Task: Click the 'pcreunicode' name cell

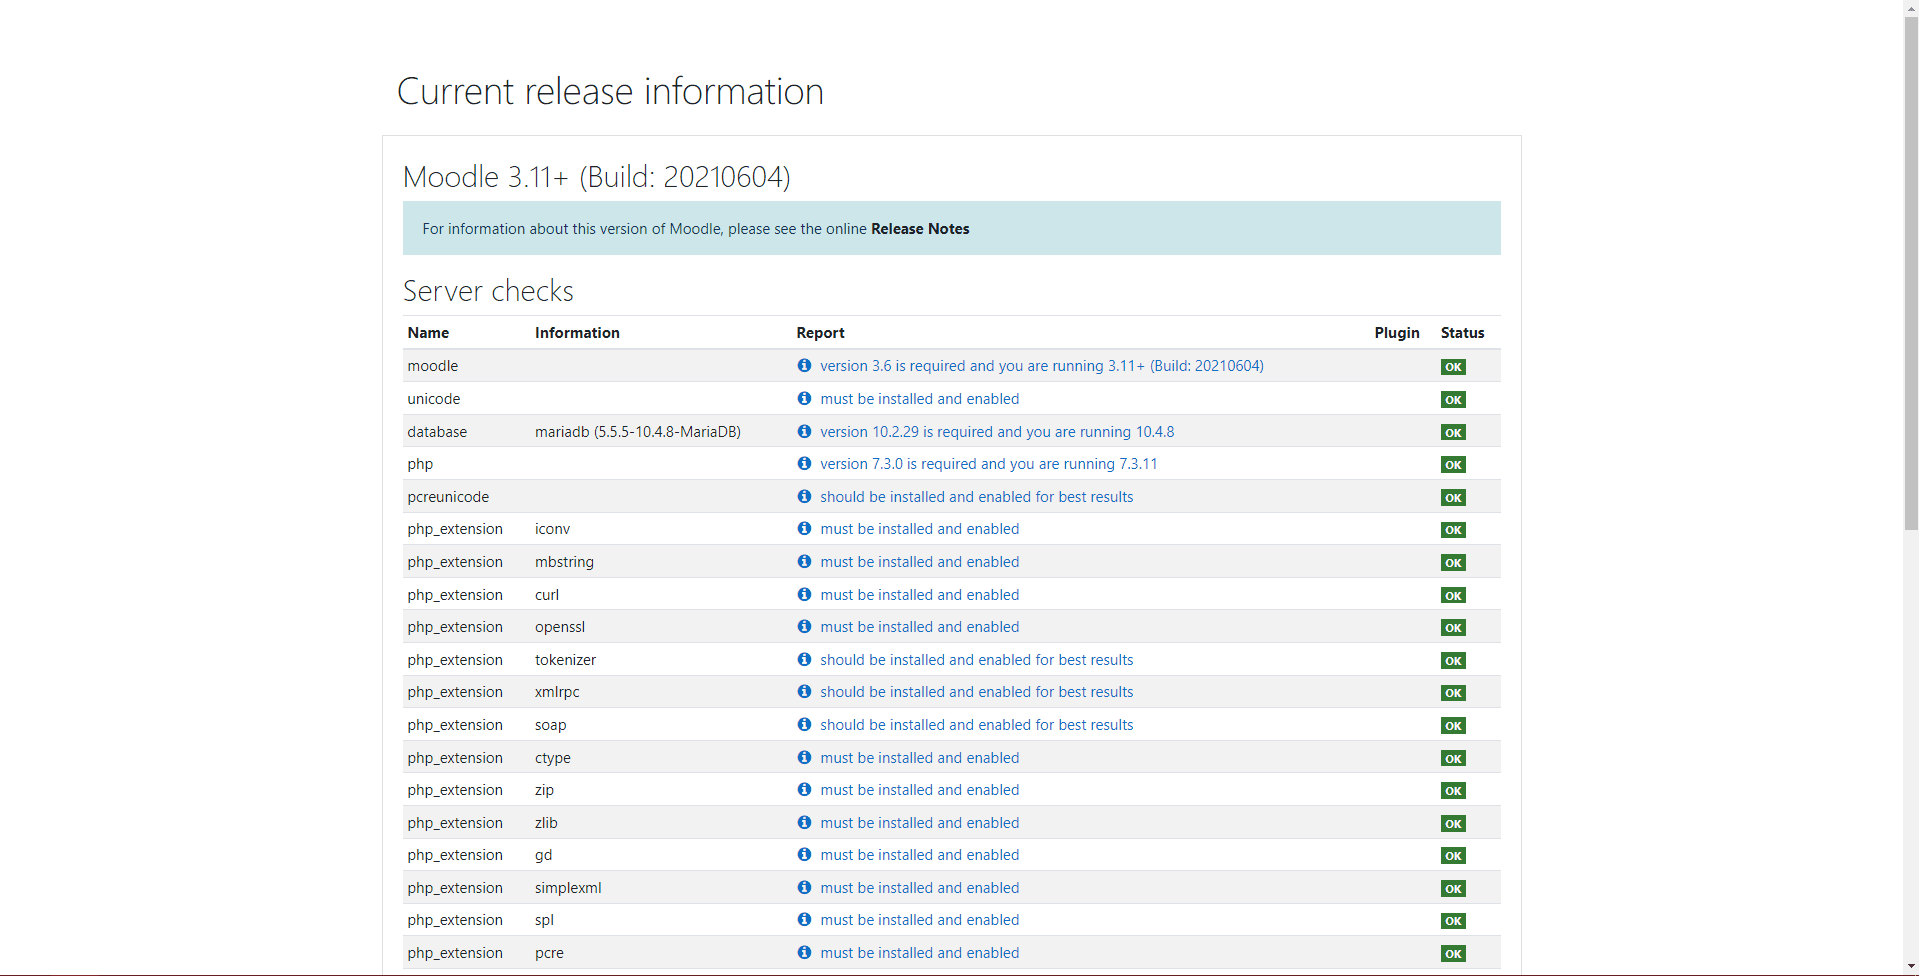Action: pyautogui.click(x=448, y=497)
